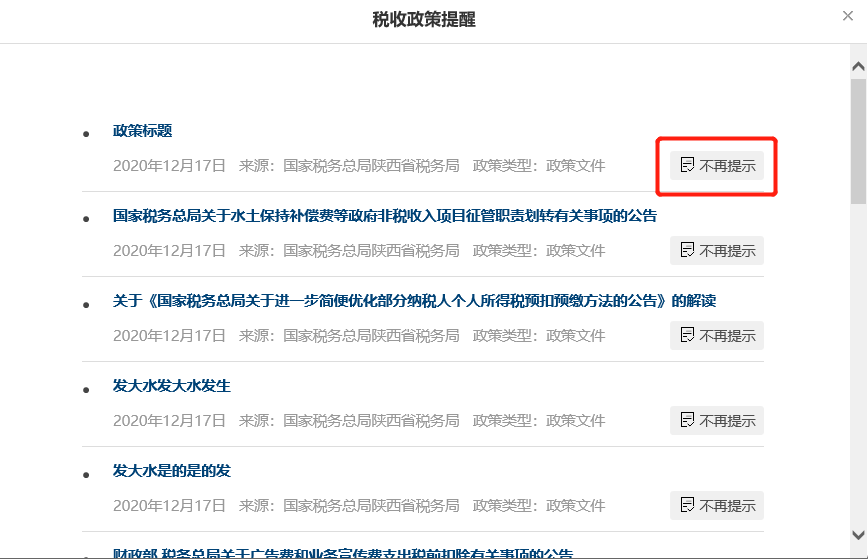
Task: Click source text under 水土保持补偿费 announcement
Action: (349, 251)
